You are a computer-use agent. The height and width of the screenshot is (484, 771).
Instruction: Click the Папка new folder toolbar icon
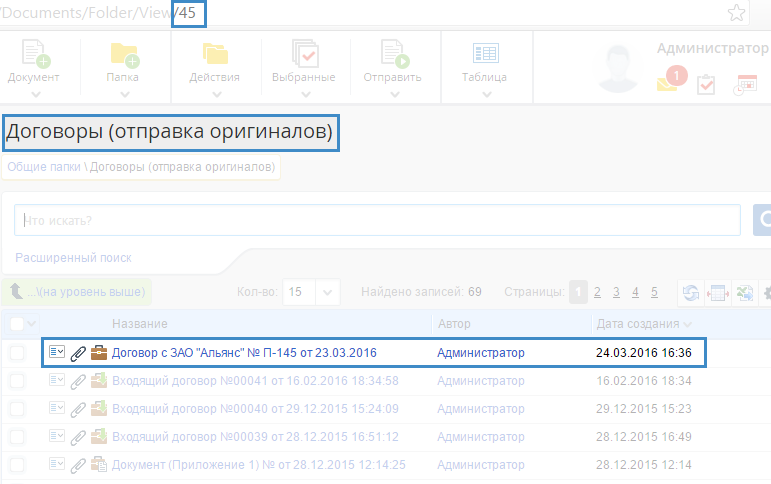coord(125,54)
